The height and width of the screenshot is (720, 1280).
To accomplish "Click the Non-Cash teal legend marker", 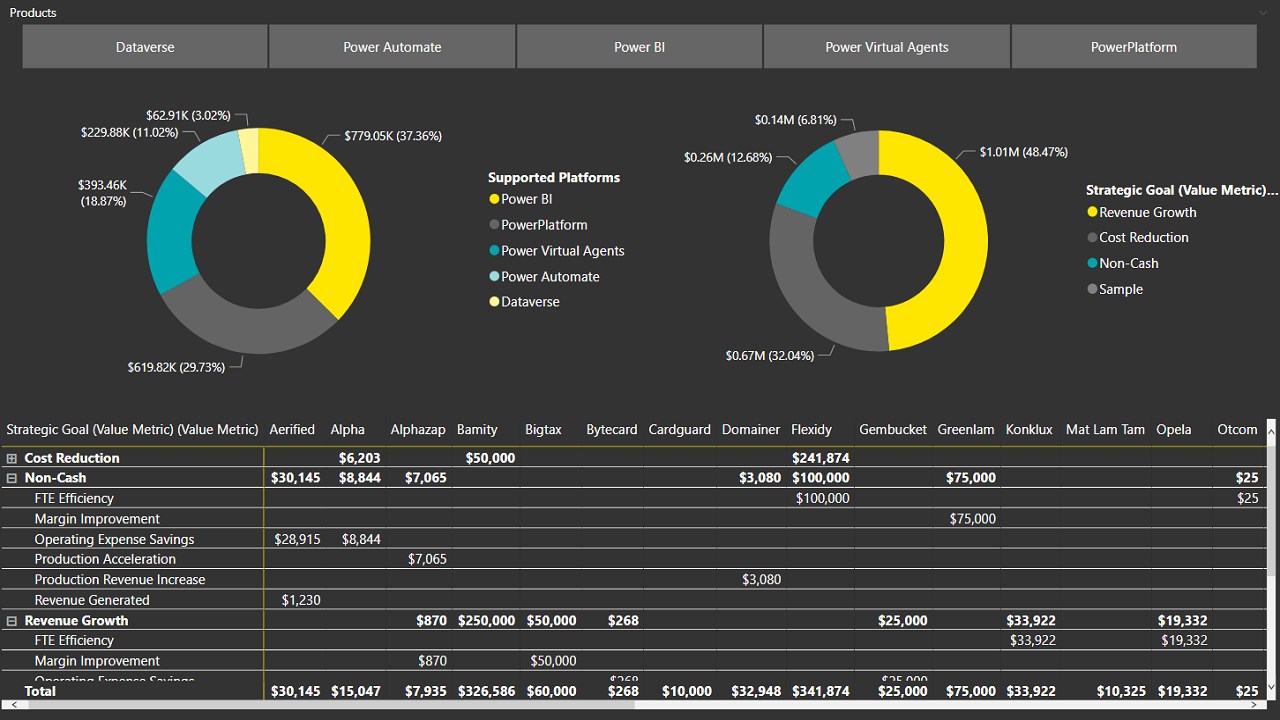I will (x=1092, y=263).
